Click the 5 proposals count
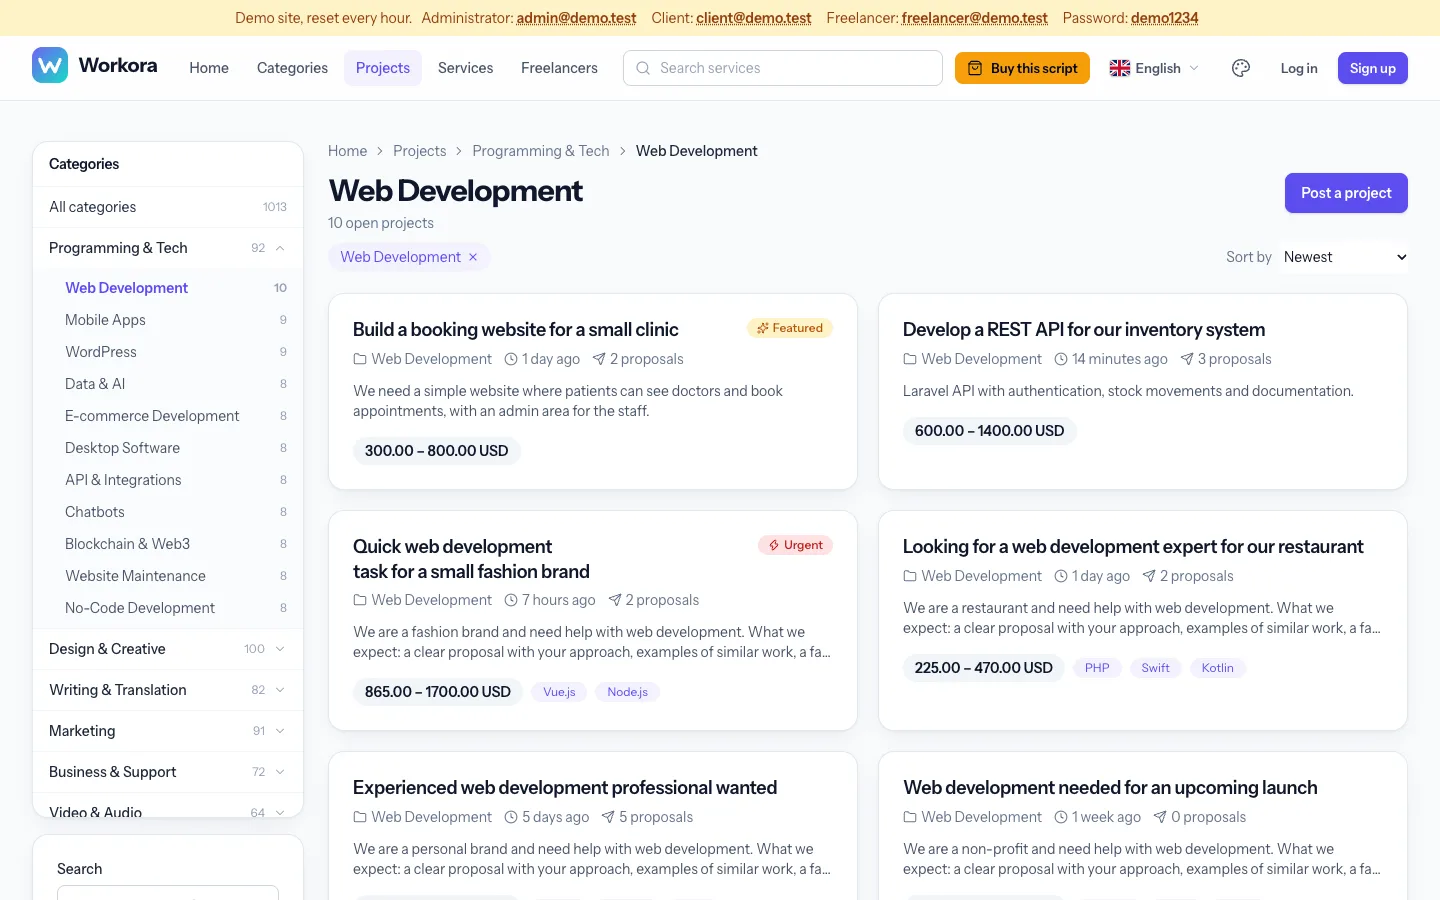The height and width of the screenshot is (900, 1440). click(x=647, y=817)
